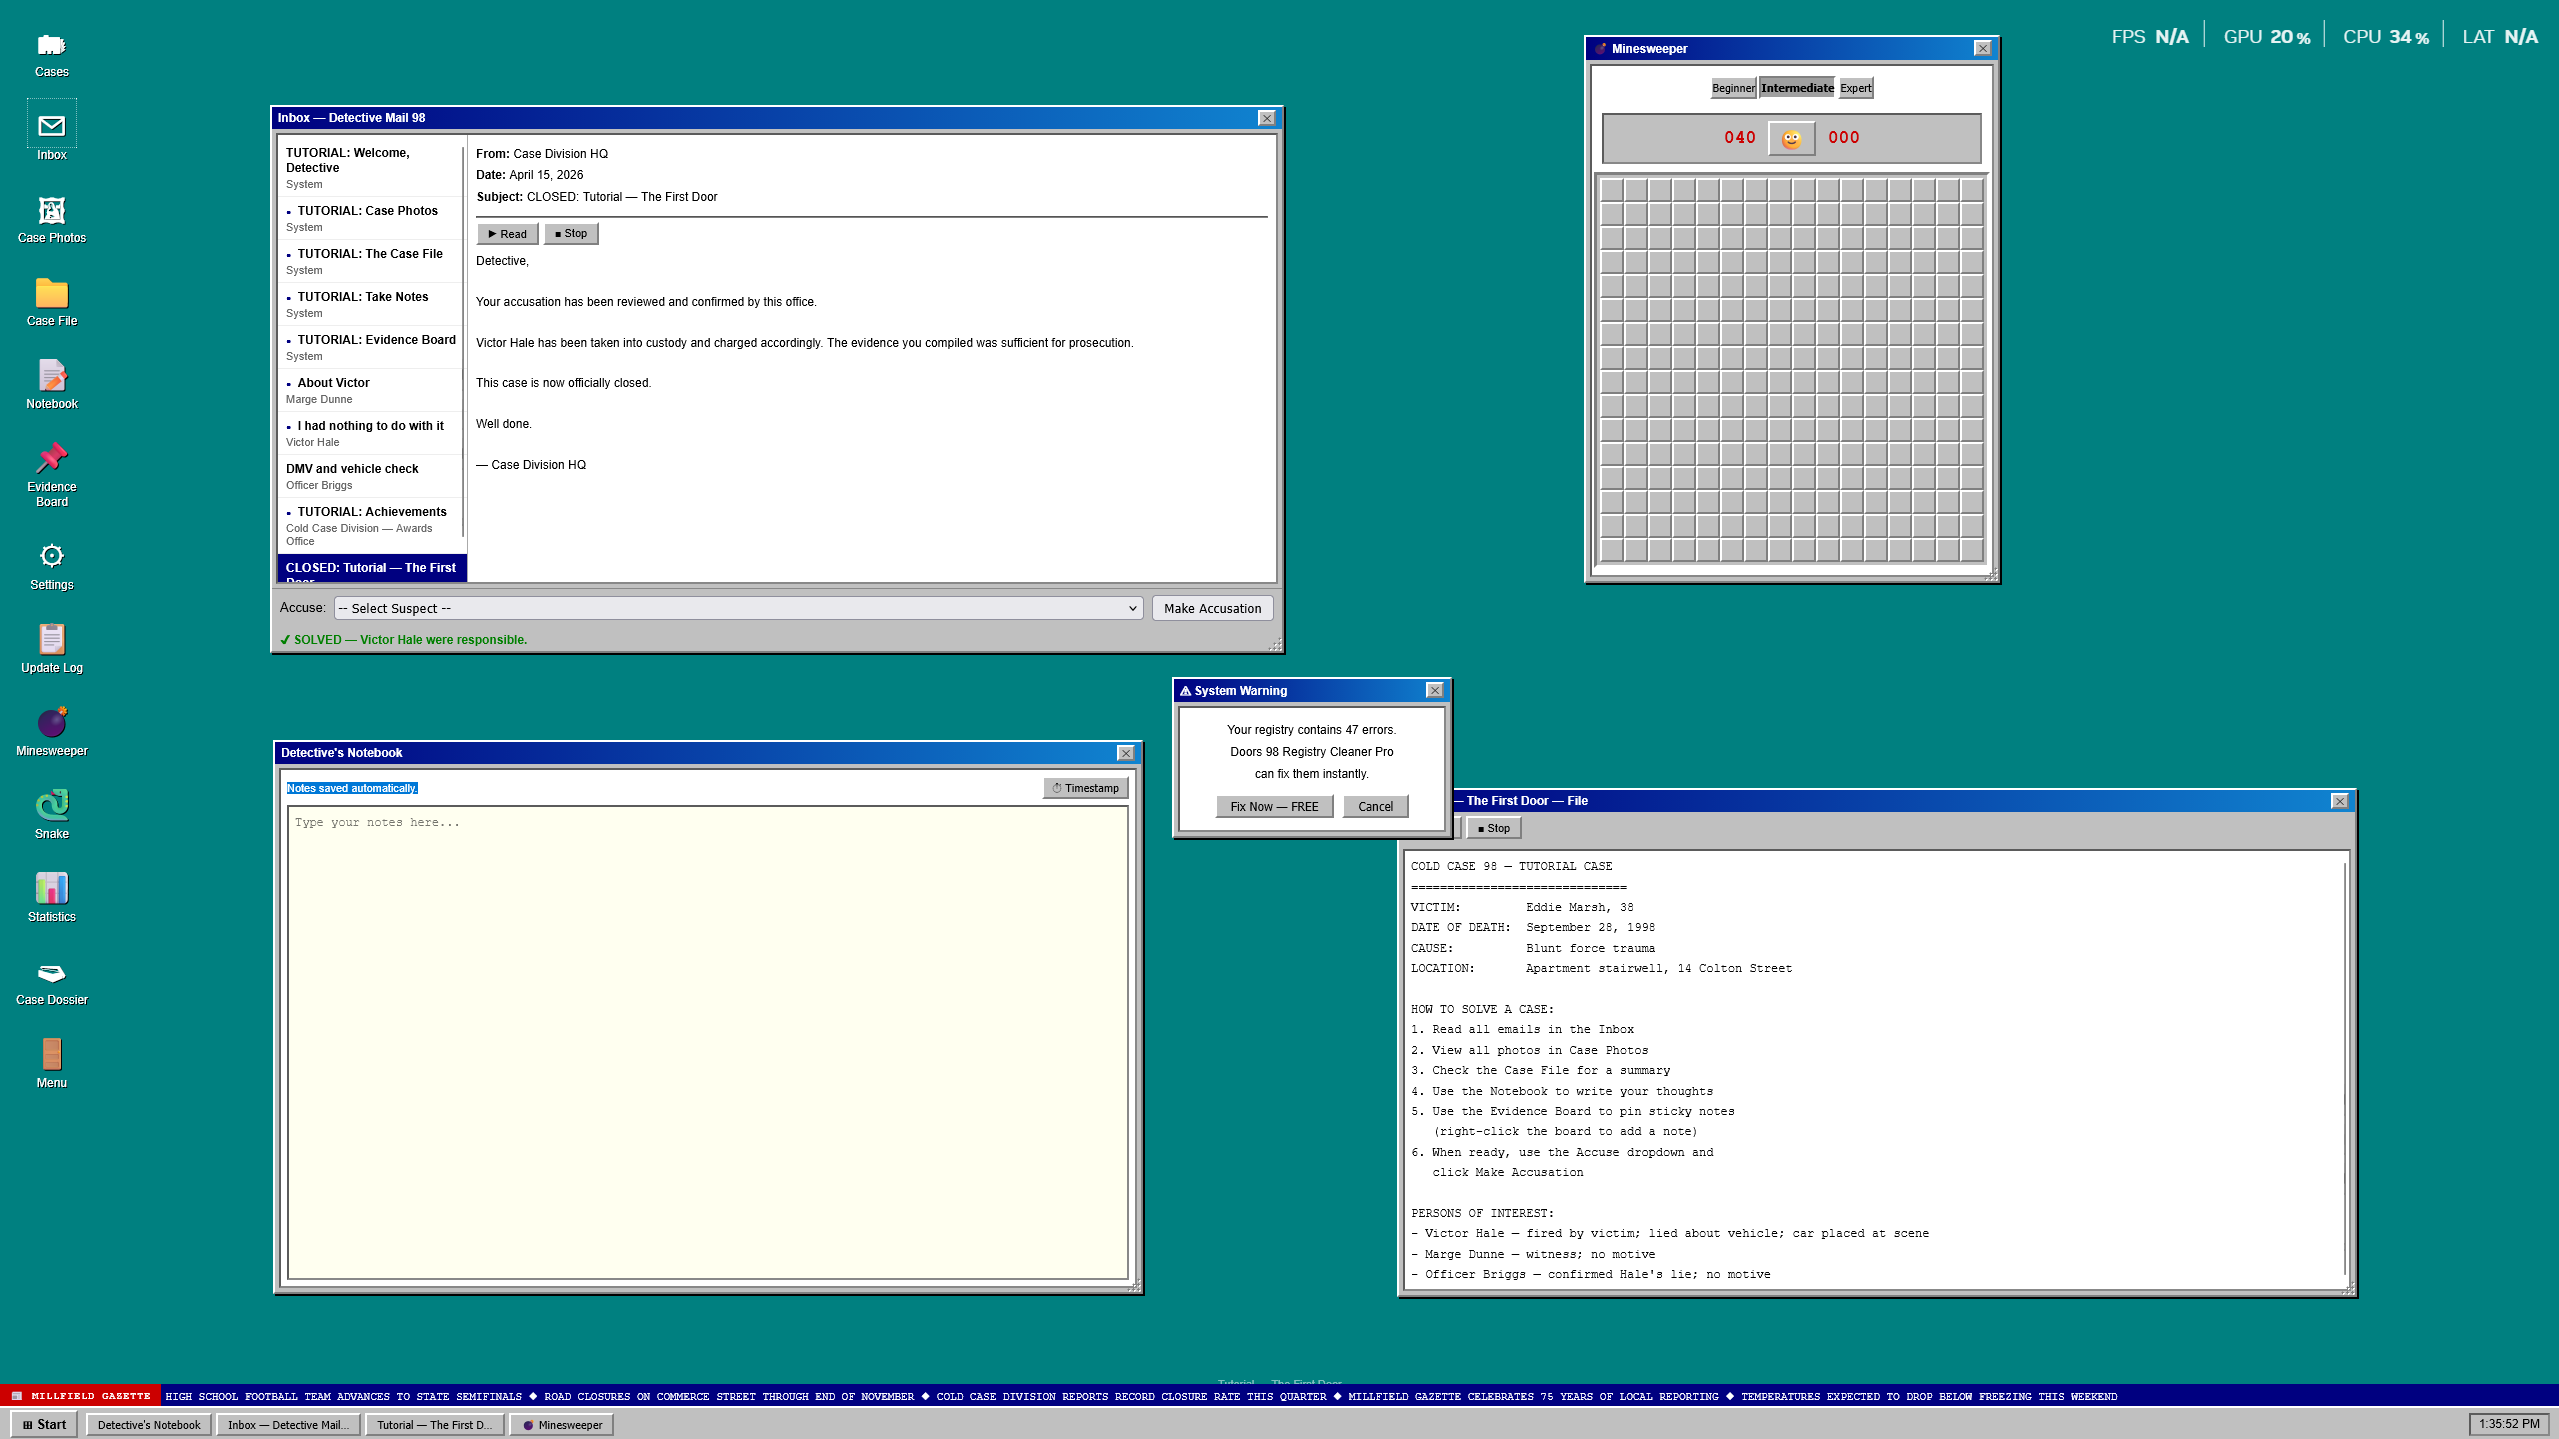The height and width of the screenshot is (1439, 2559).
Task: Switch to Tutorial — The First Door taskbar item
Action: (435, 1425)
